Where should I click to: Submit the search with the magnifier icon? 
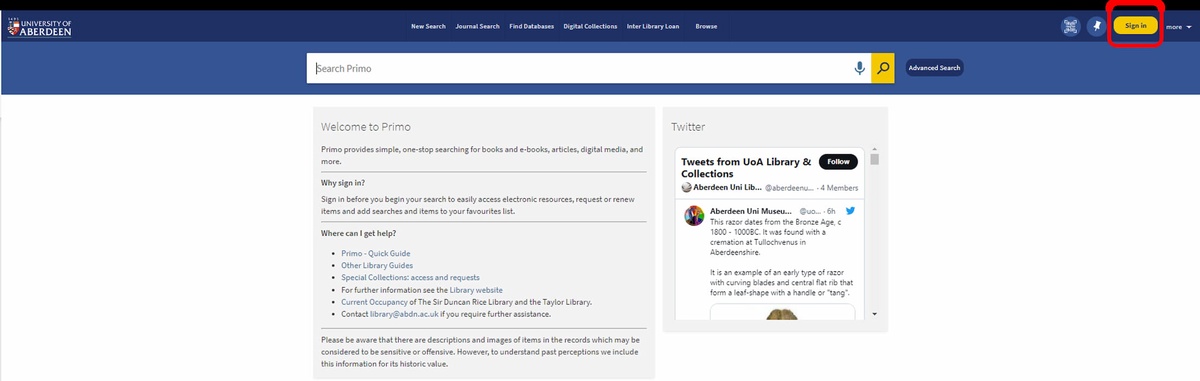click(x=883, y=68)
